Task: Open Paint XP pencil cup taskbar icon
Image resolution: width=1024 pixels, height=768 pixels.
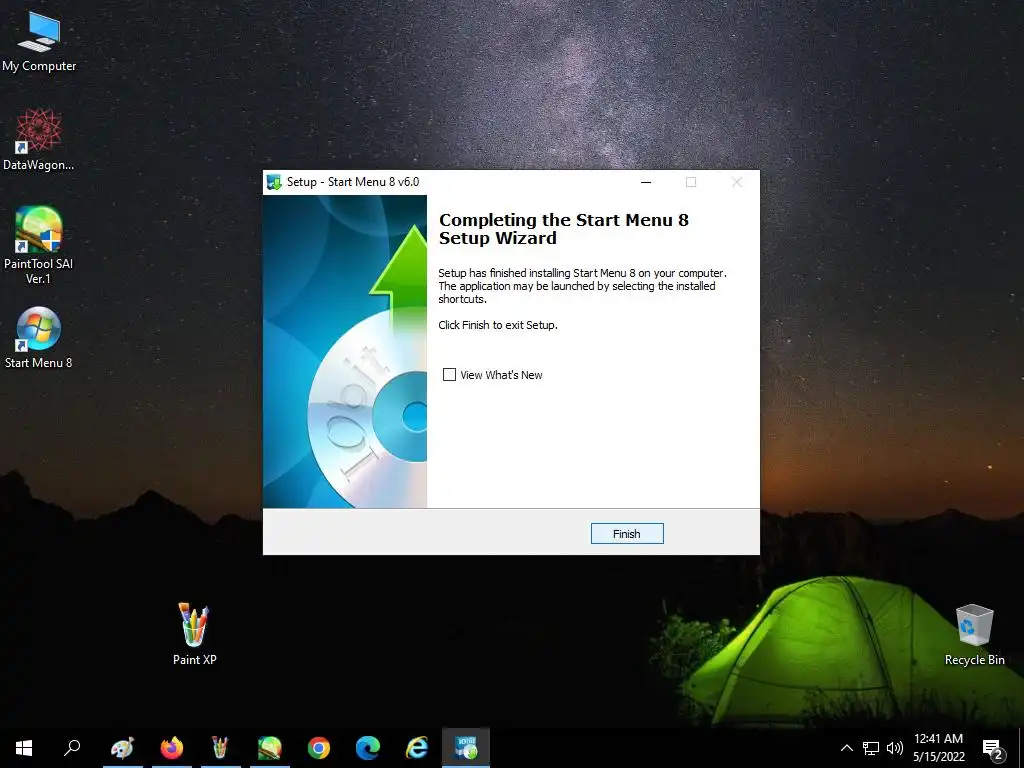Action: tap(221, 748)
